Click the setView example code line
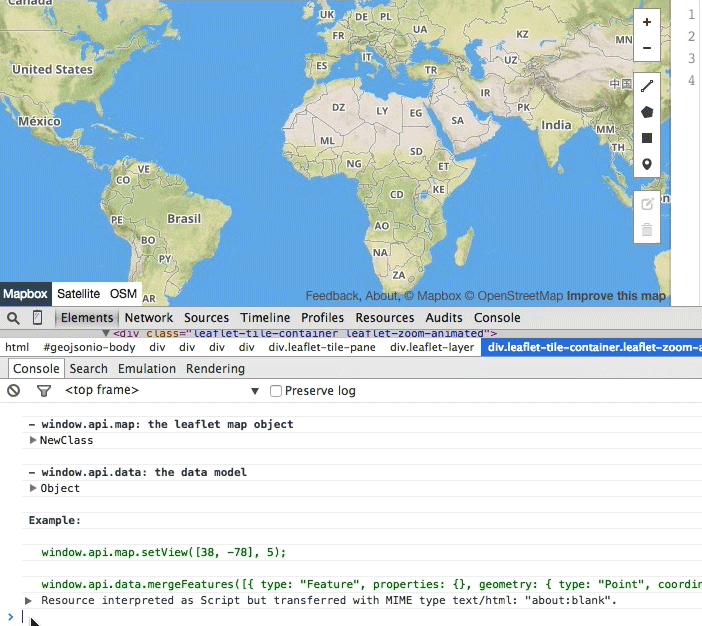The image size is (702, 626). click(163, 552)
